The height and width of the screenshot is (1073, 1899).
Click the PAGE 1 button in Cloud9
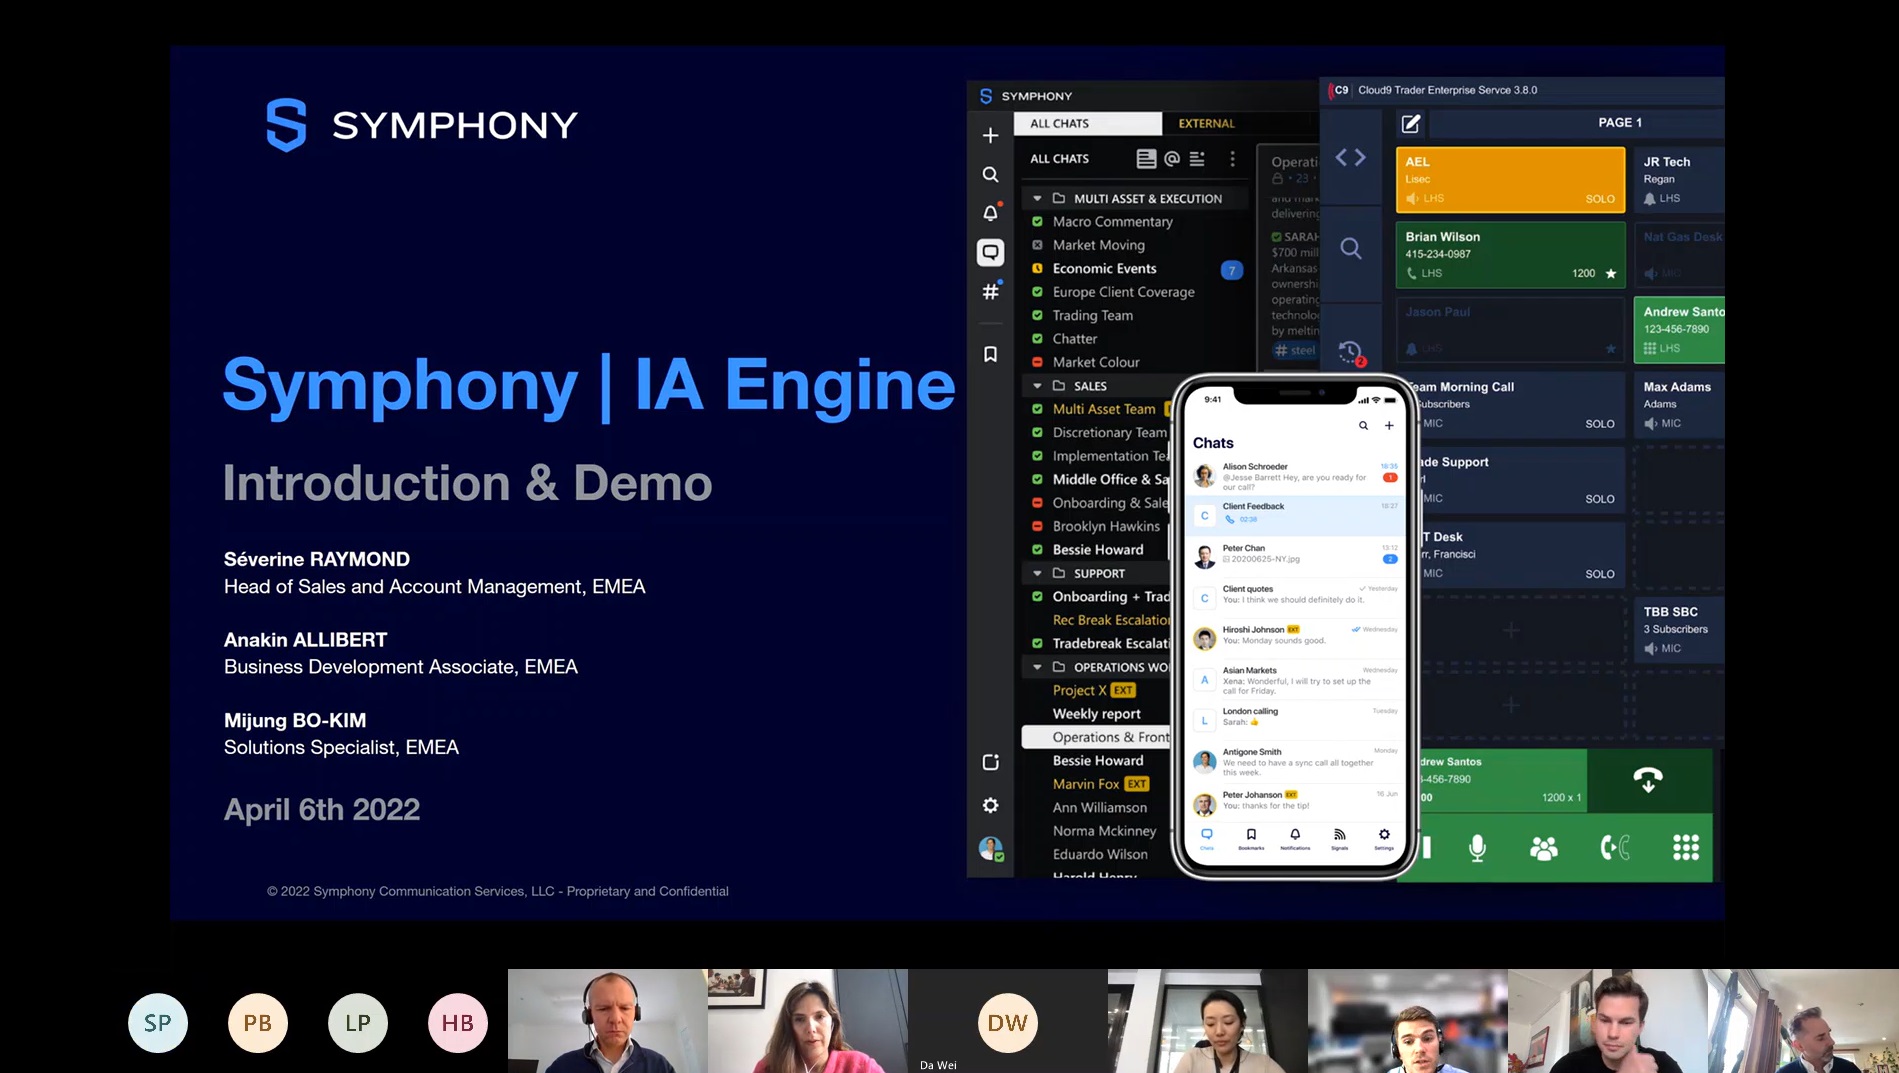point(1620,122)
